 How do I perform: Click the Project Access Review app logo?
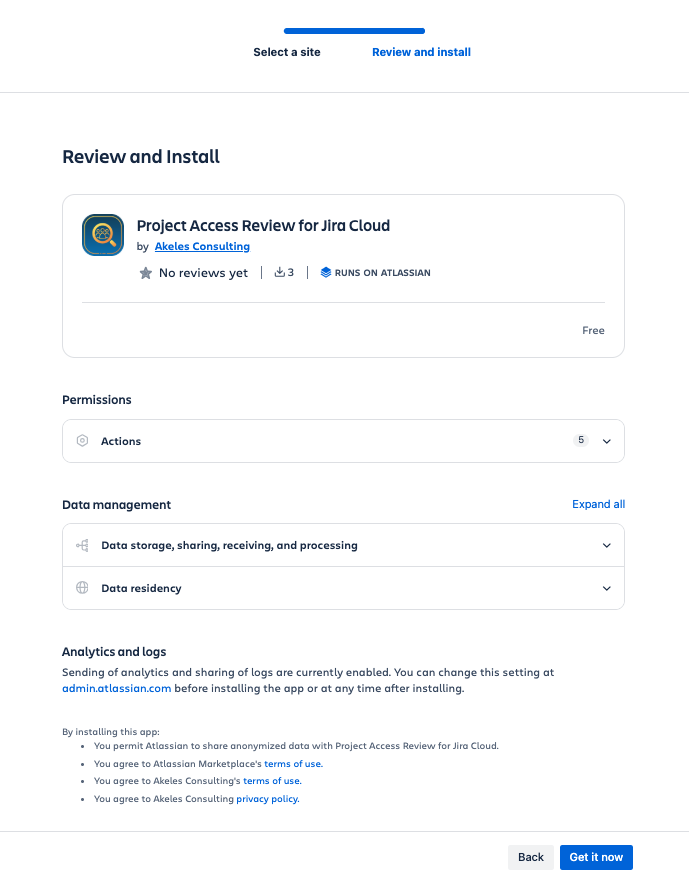coord(102,235)
